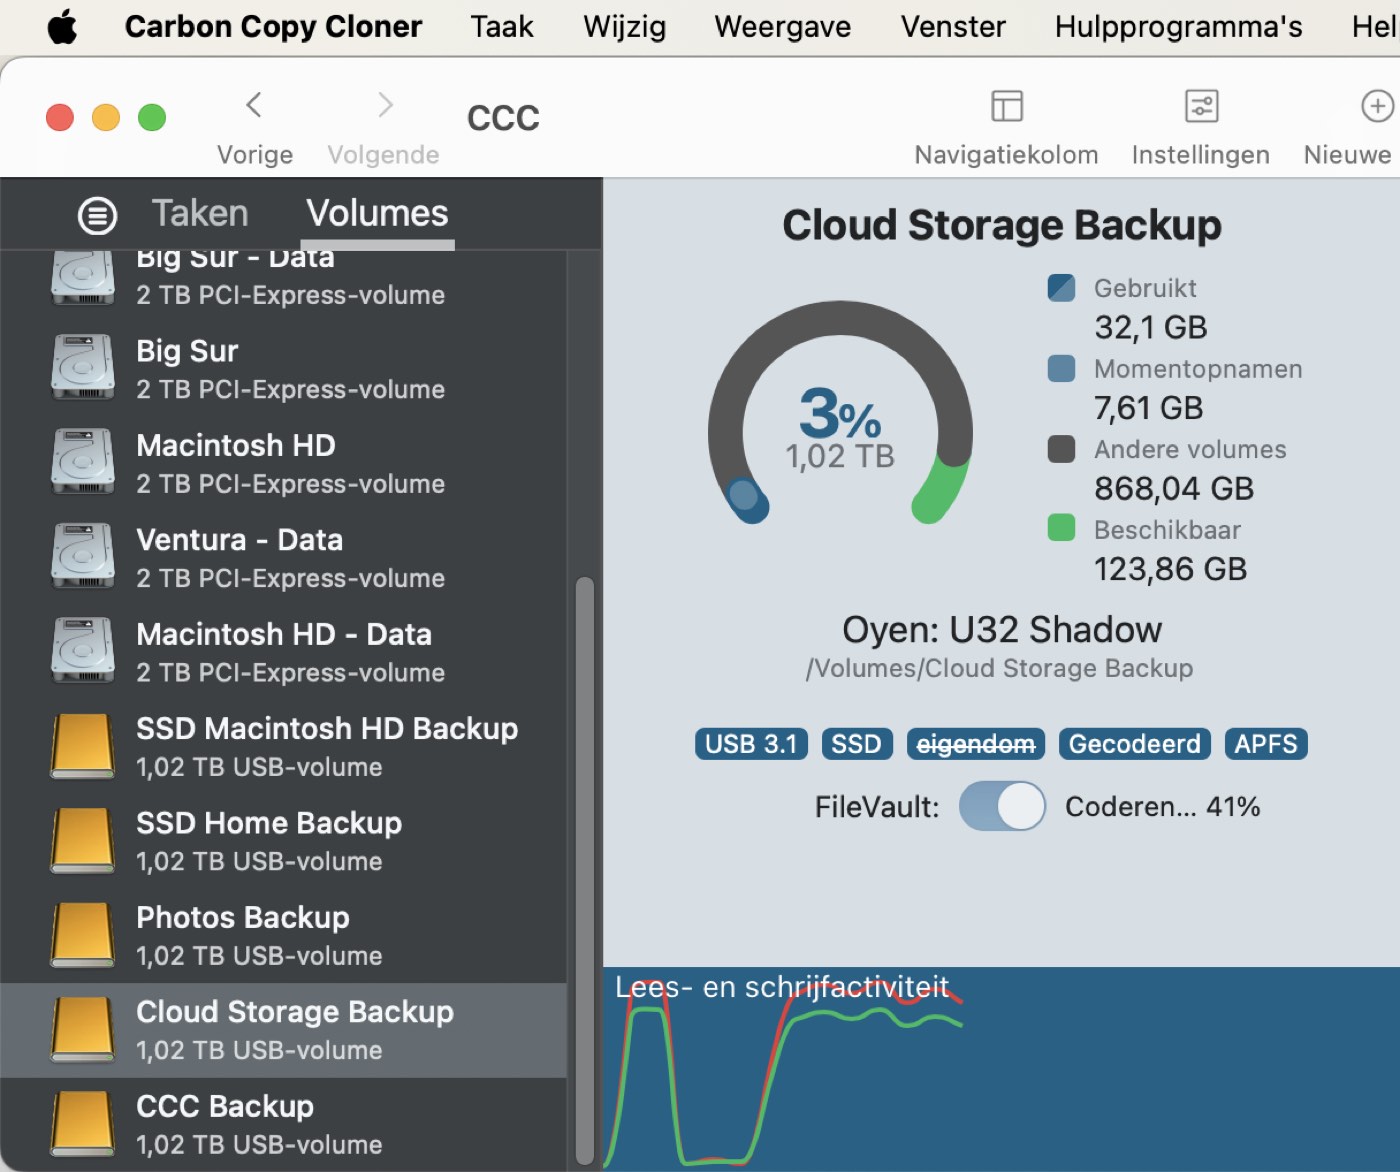Click the Gebruikt legend swatch
1400x1172 pixels.
[x=1061, y=288]
